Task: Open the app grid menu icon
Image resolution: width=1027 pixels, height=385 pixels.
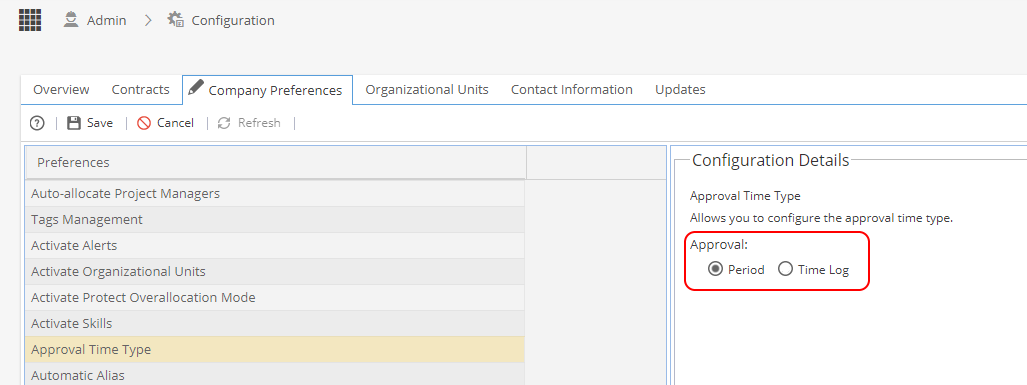Action: coord(29,20)
